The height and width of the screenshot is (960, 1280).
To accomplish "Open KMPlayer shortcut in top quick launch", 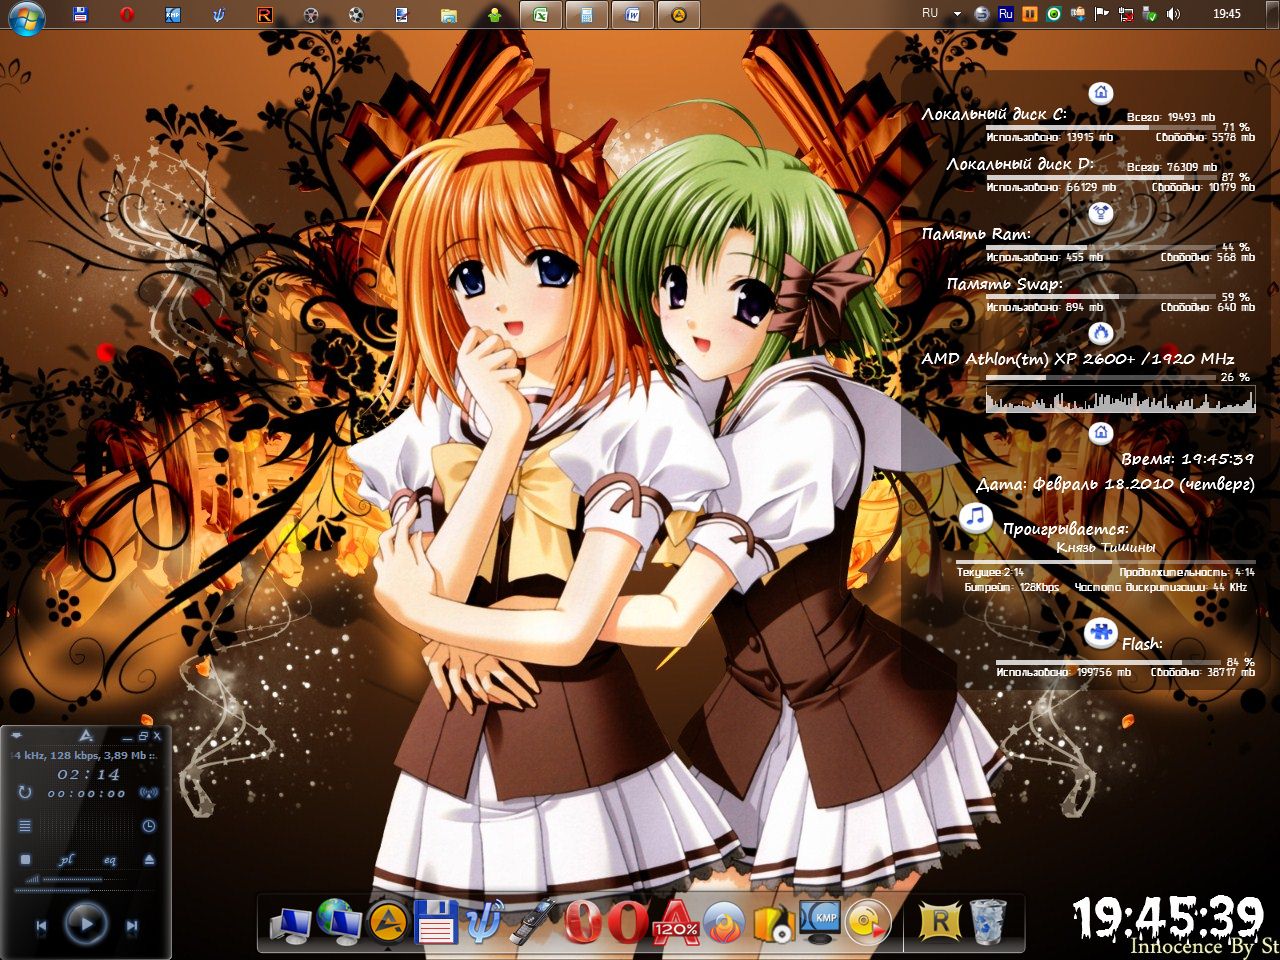I will click(x=173, y=14).
